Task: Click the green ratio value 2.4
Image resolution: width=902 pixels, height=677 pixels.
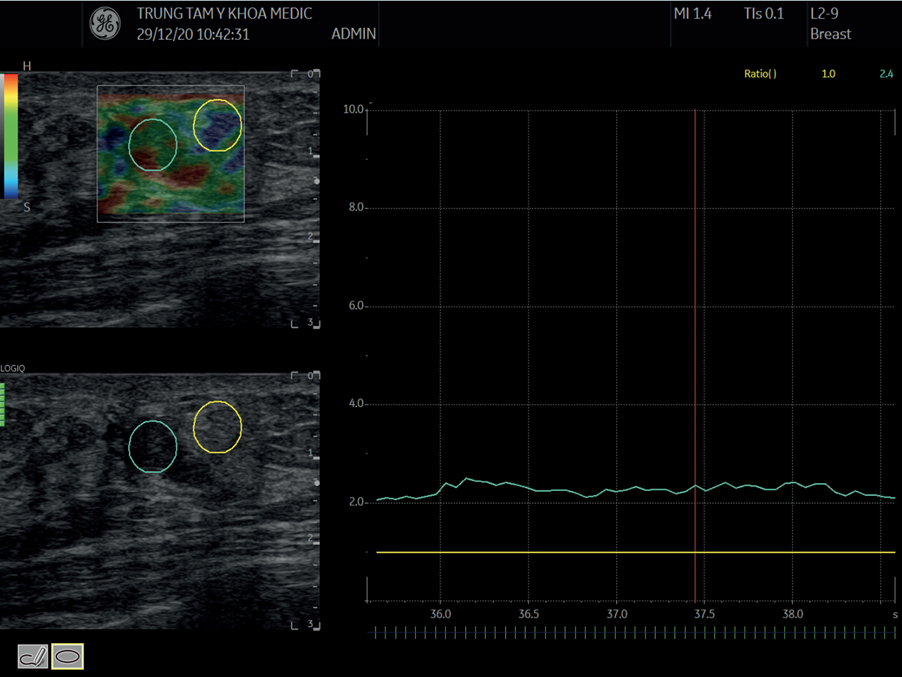Action: coord(886,74)
